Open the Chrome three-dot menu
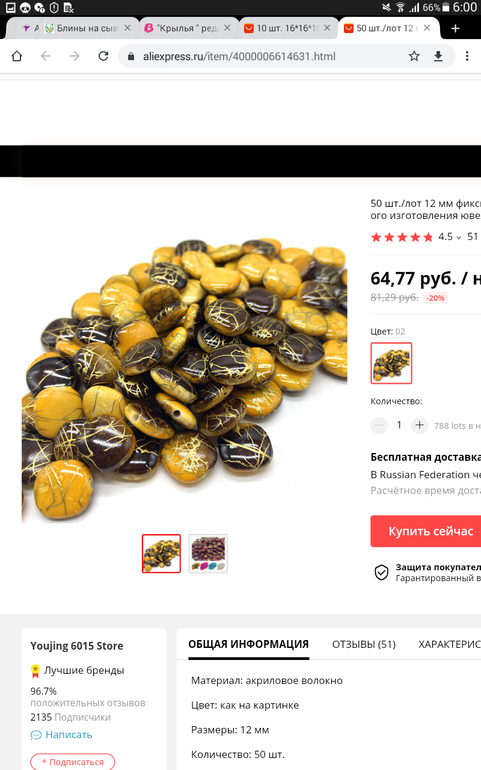This screenshot has width=481, height=770. pos(467,56)
